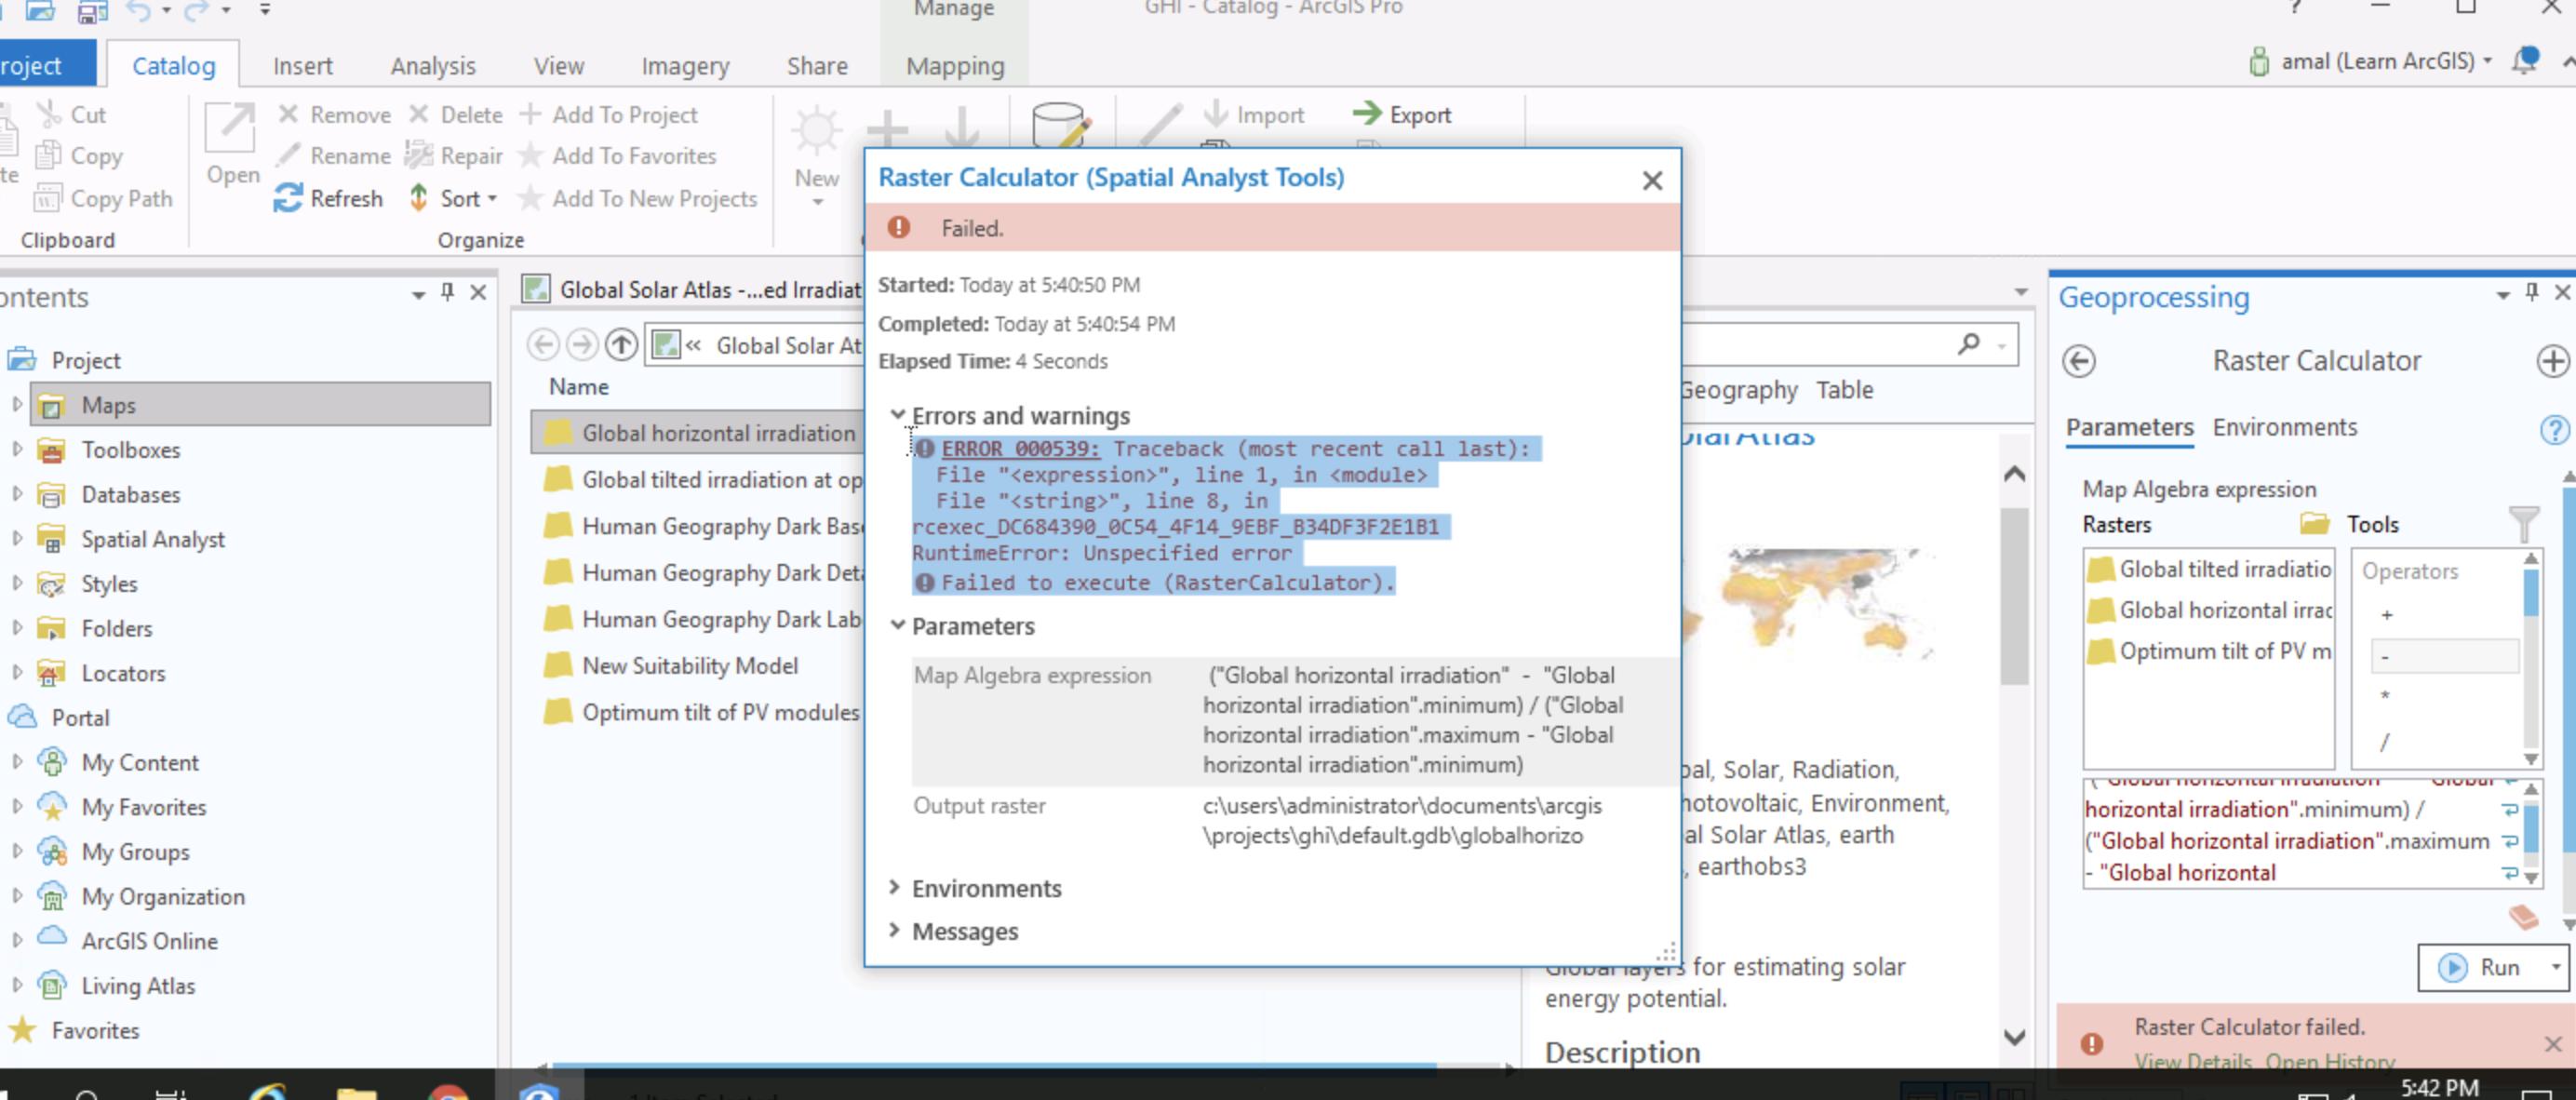Open the Analysis ribbon tab
Viewport: 2576px width, 1100px height.
[433, 65]
